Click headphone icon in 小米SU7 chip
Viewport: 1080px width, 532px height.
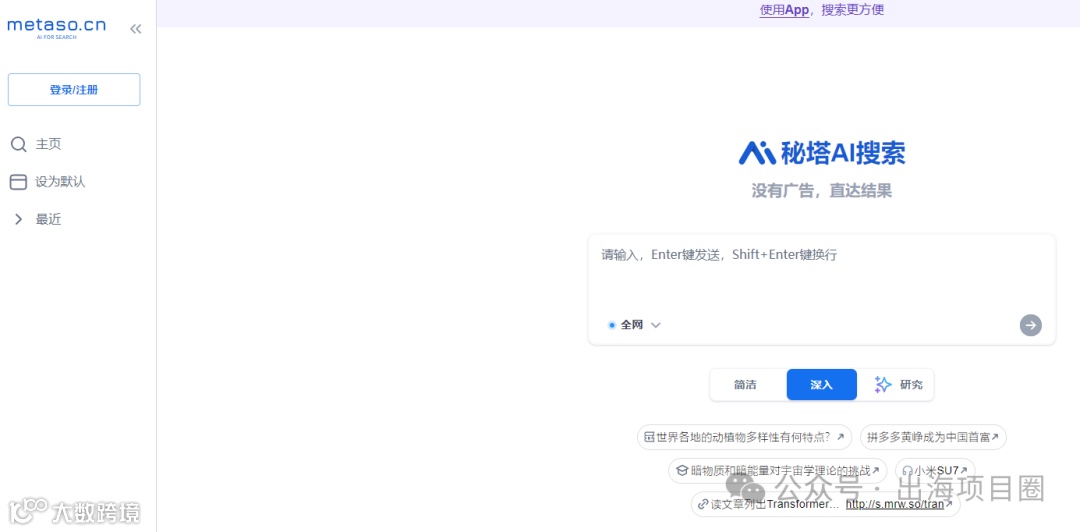click(x=907, y=471)
